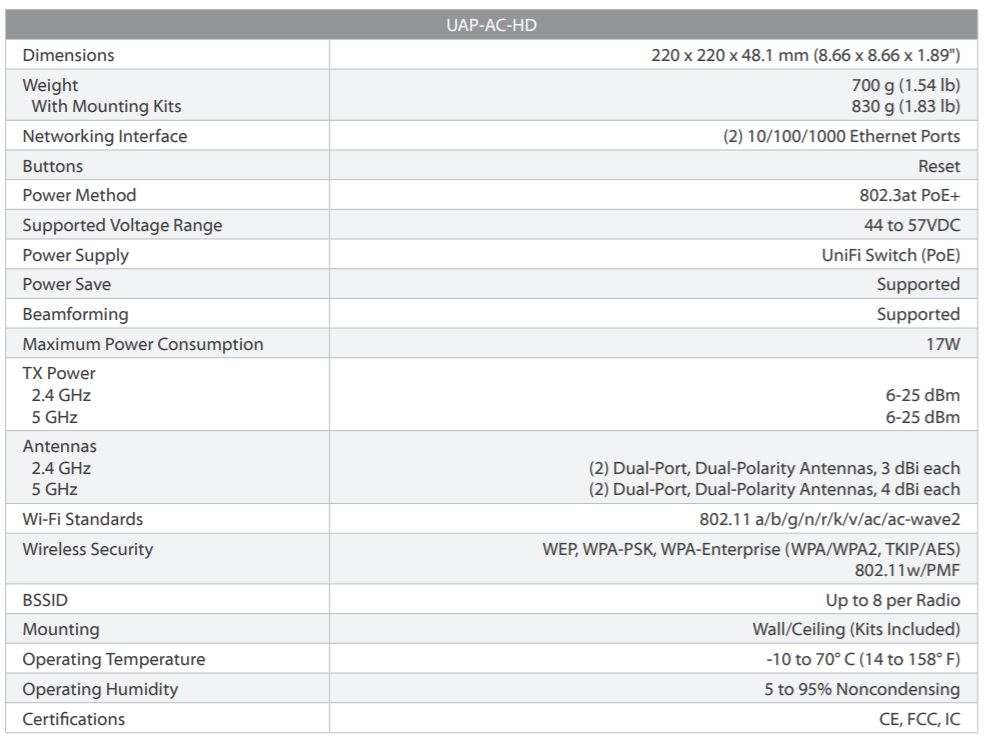Click the Reset value in Buttons row

coord(938,166)
